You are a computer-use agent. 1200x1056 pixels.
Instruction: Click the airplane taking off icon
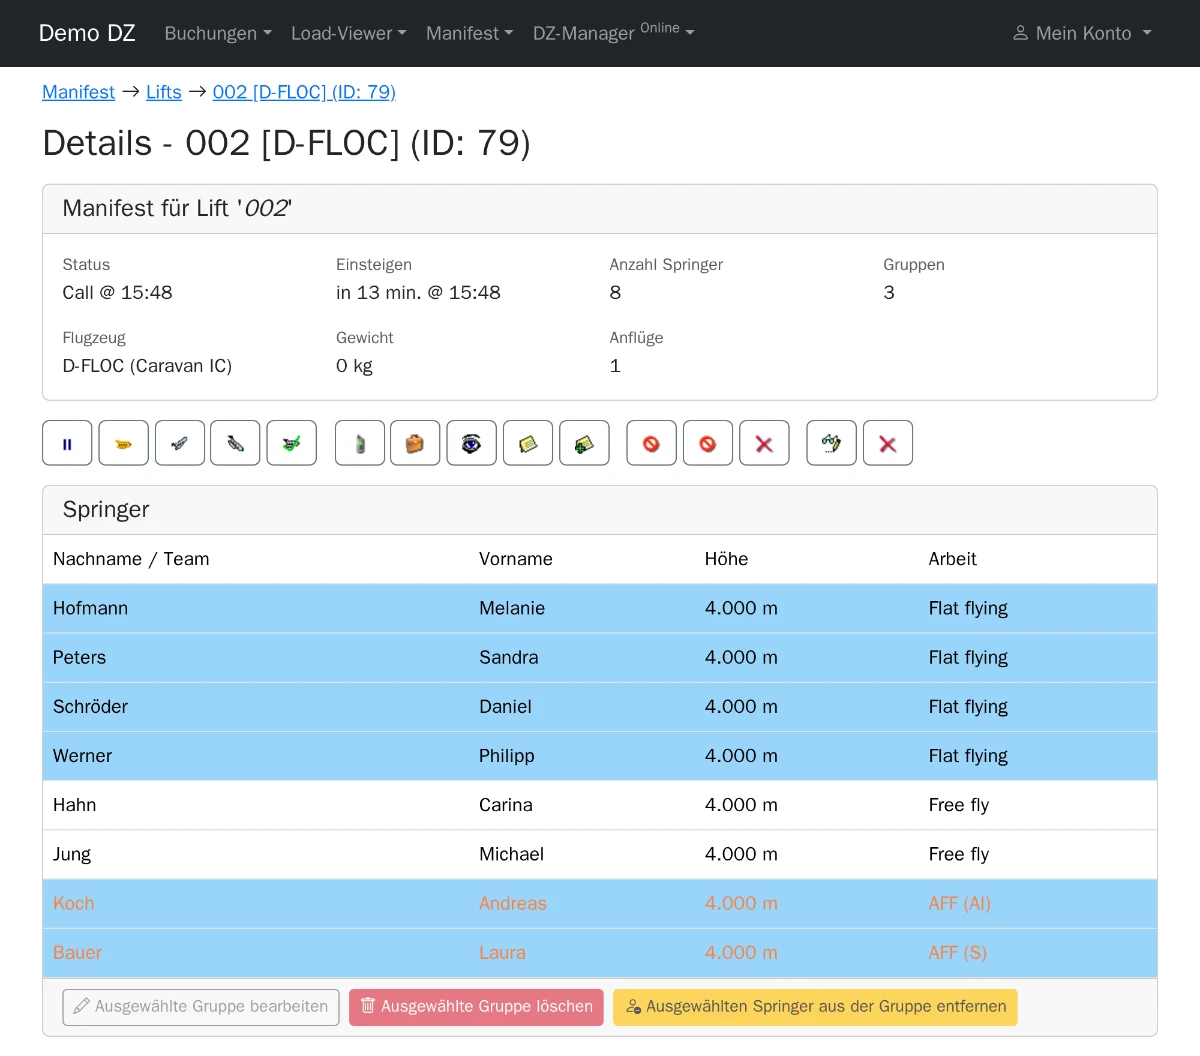pyautogui.click(x=180, y=443)
